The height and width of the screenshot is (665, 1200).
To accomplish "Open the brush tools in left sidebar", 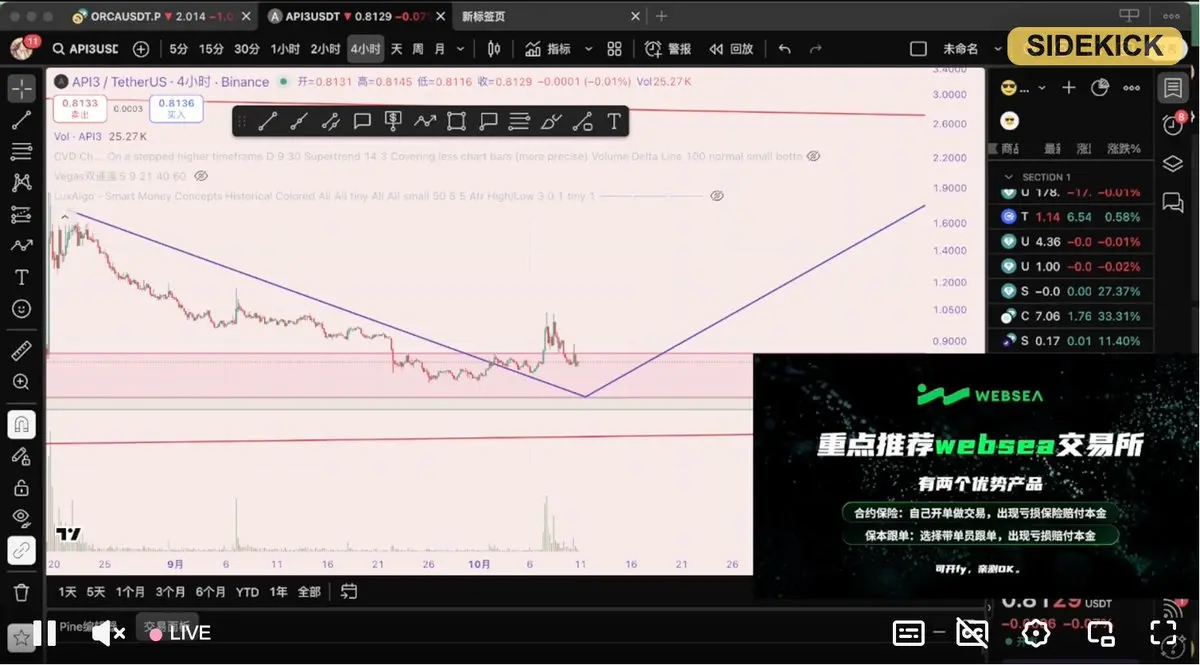I will point(21,245).
